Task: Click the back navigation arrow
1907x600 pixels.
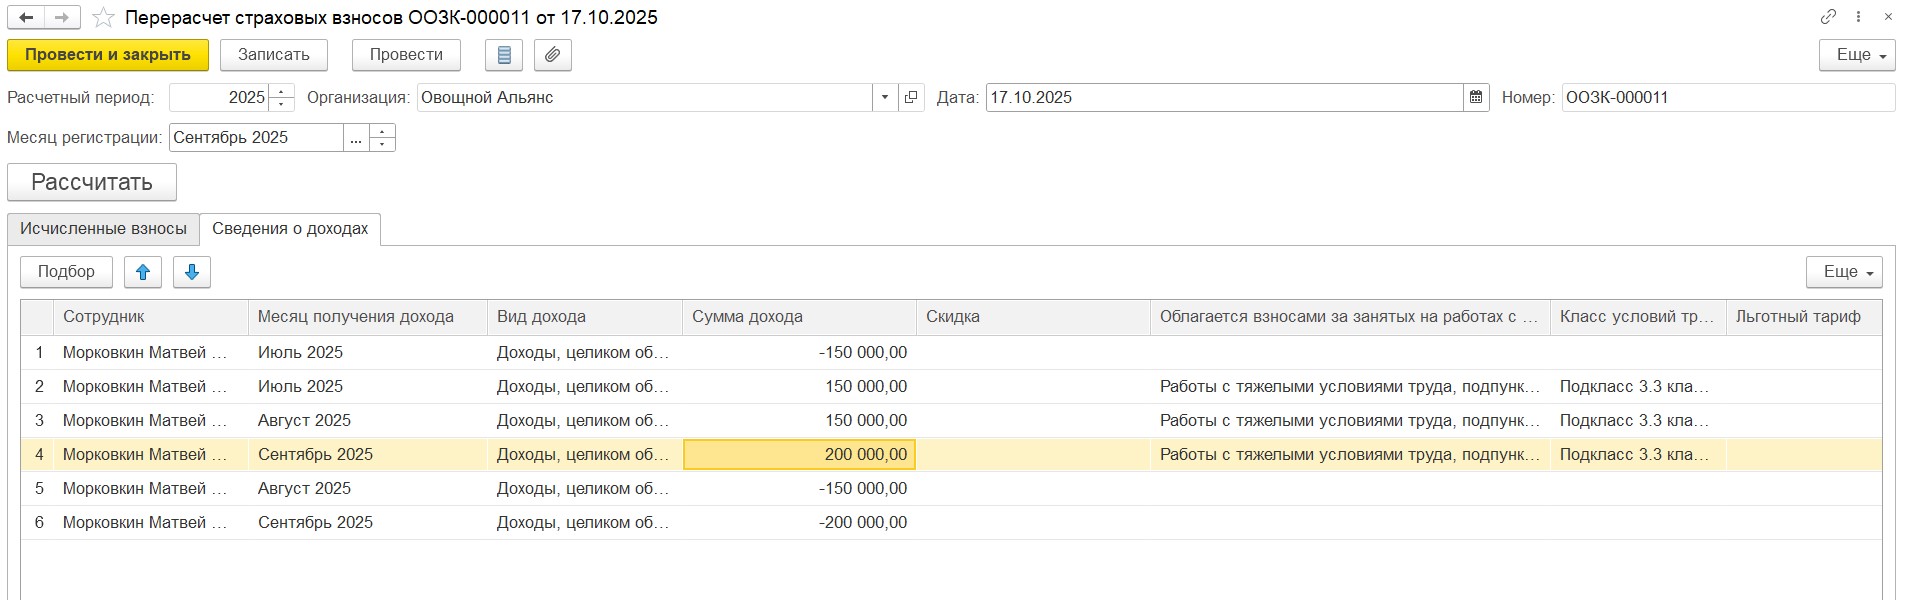Action: click(27, 18)
